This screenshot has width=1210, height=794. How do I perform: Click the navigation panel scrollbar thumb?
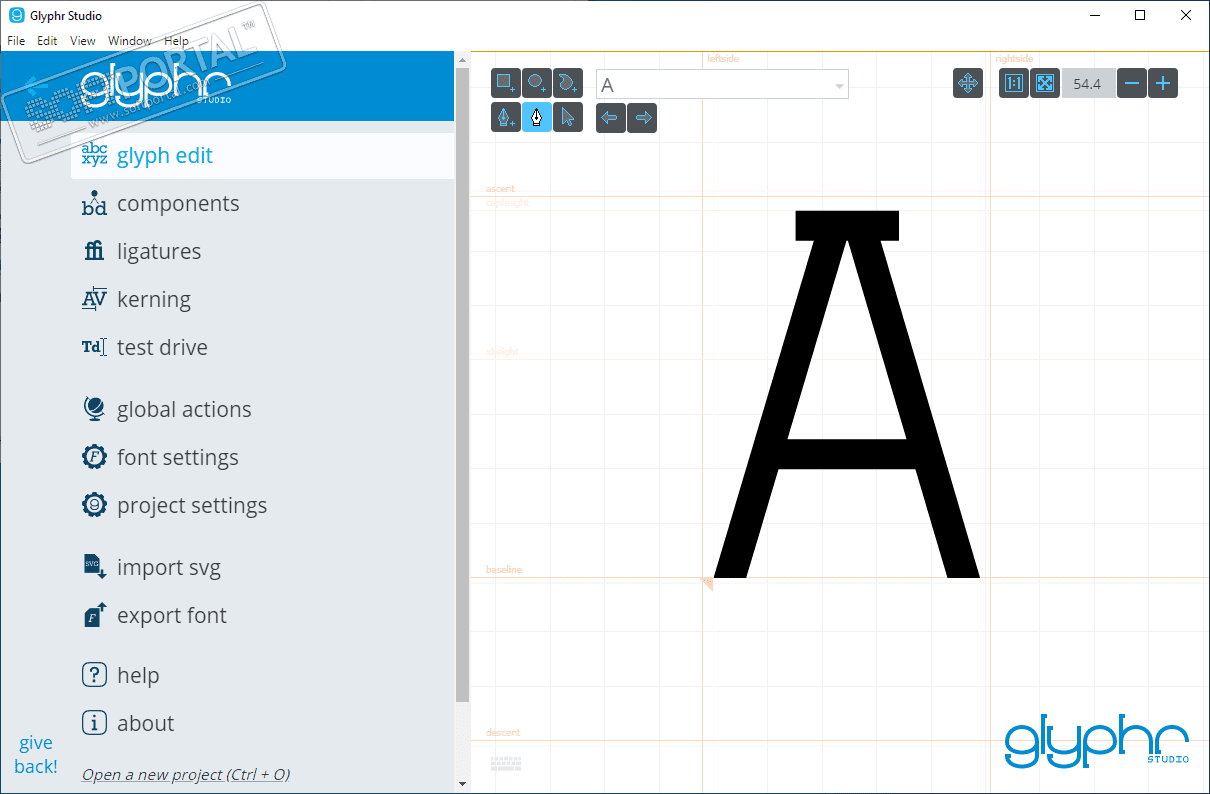pyautogui.click(x=462, y=385)
